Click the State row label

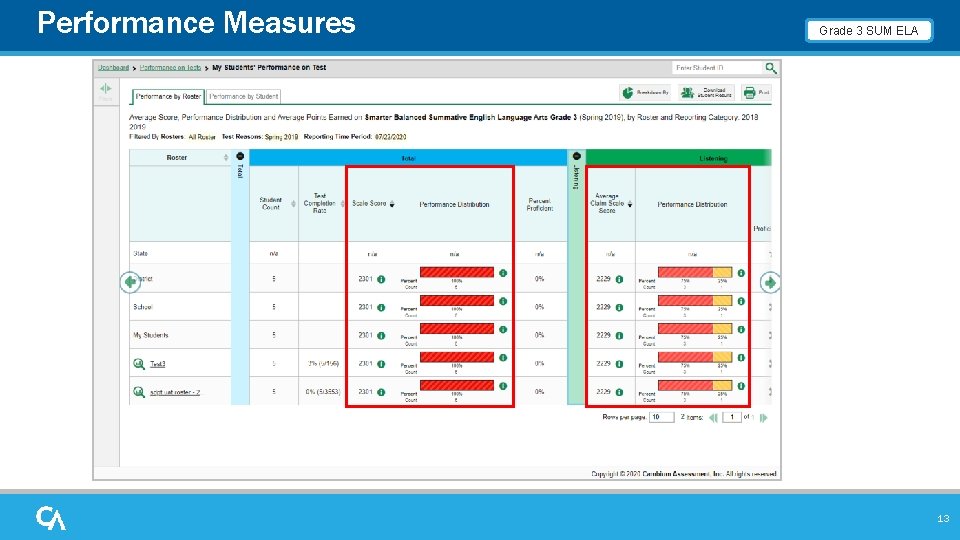tap(140, 253)
